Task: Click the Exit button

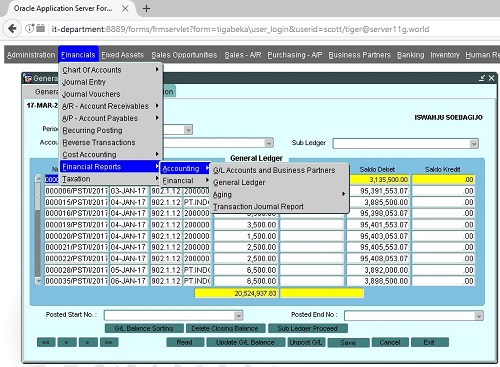Action: tap(430, 342)
